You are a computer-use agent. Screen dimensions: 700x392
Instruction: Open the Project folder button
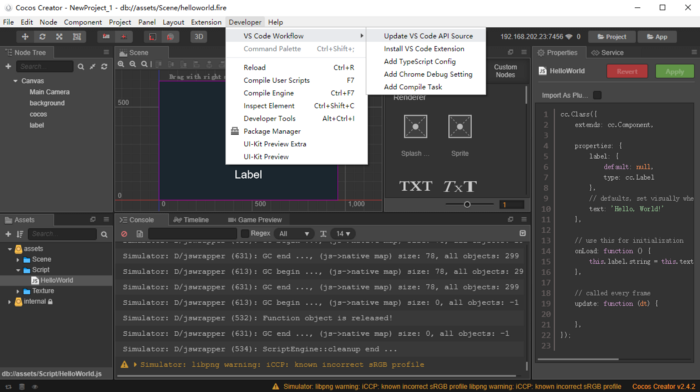click(612, 37)
